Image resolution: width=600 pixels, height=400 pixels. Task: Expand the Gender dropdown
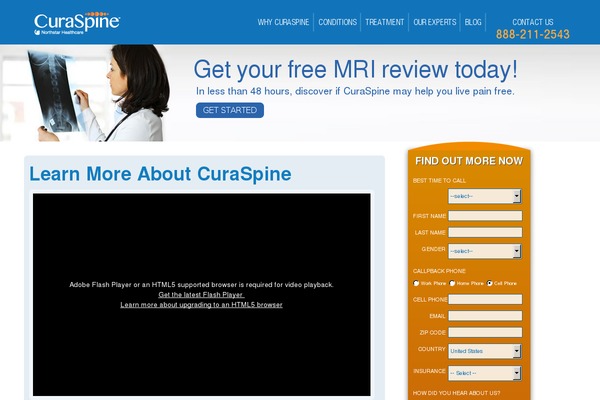(485, 251)
